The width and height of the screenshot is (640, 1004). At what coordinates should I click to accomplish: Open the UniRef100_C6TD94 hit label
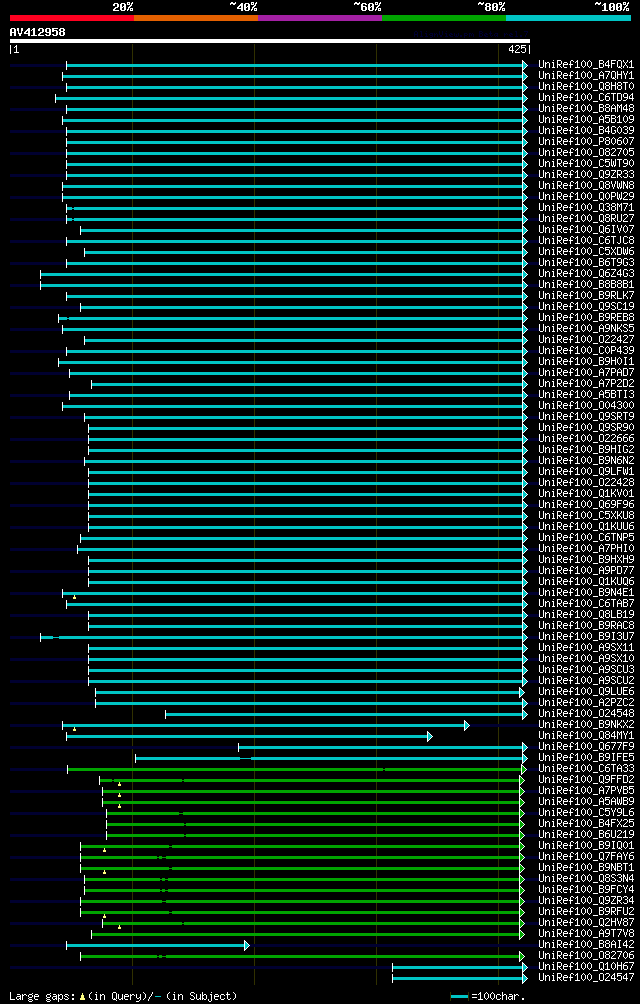tap(586, 97)
